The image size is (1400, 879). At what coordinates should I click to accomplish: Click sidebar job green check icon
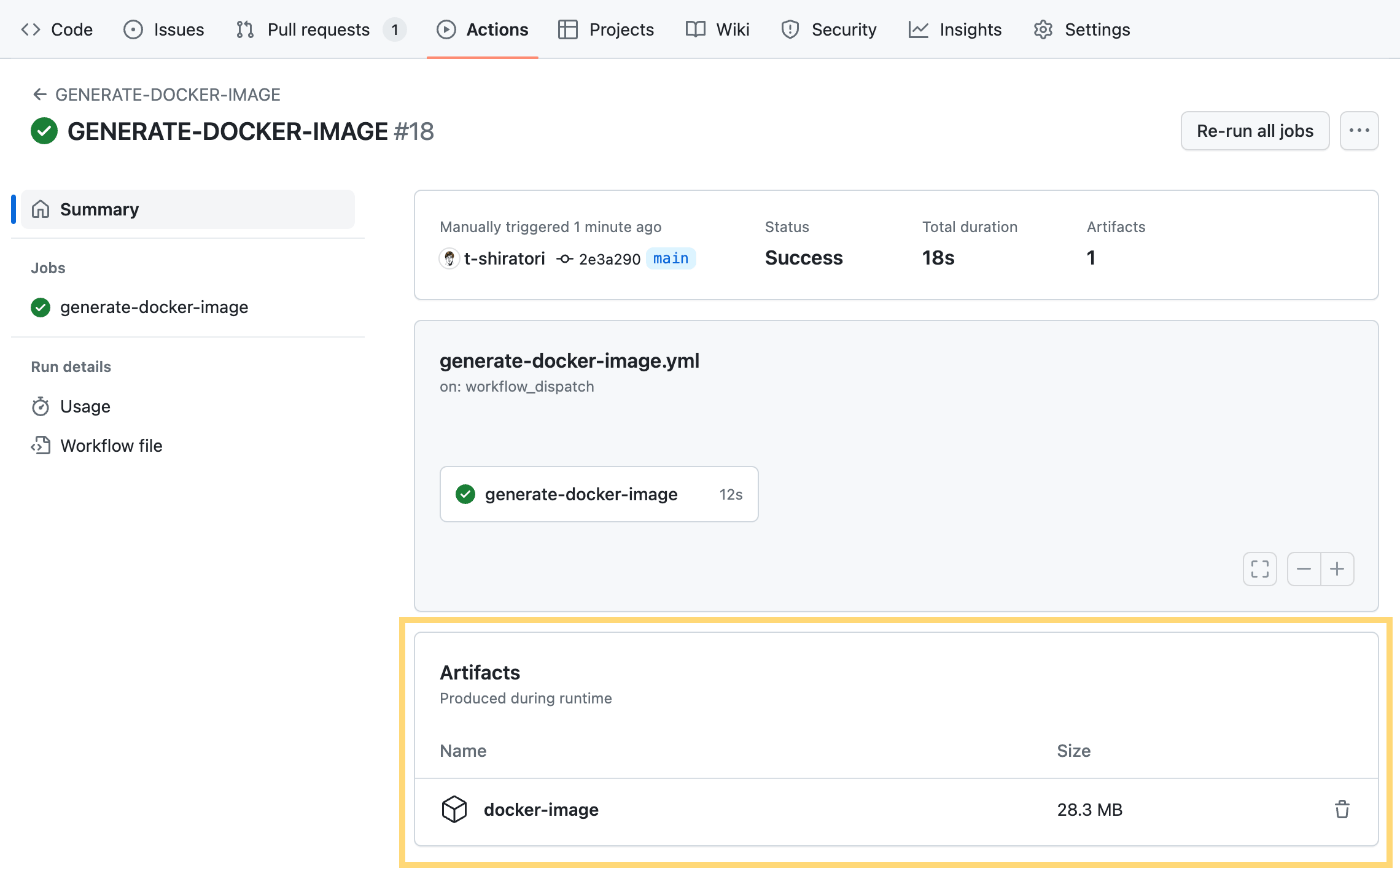point(40,307)
